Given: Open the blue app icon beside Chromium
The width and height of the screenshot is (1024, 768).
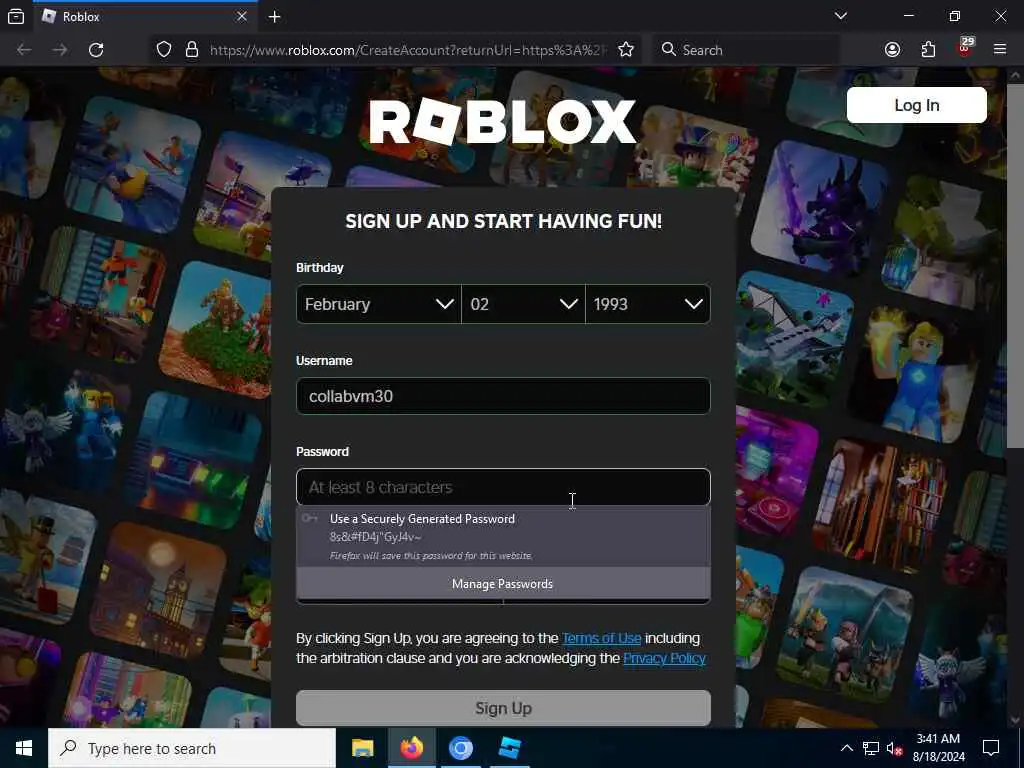Looking at the screenshot, I should pyautogui.click(x=509, y=748).
